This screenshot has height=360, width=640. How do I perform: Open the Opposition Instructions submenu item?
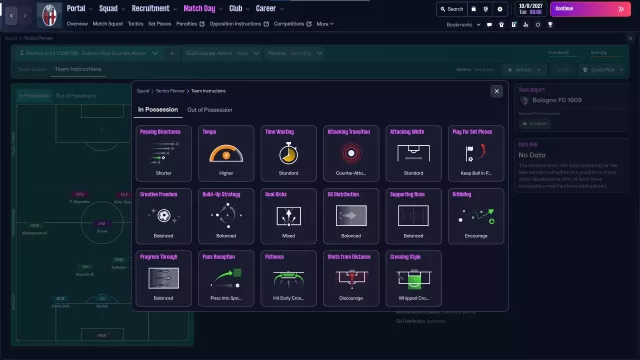pos(239,24)
